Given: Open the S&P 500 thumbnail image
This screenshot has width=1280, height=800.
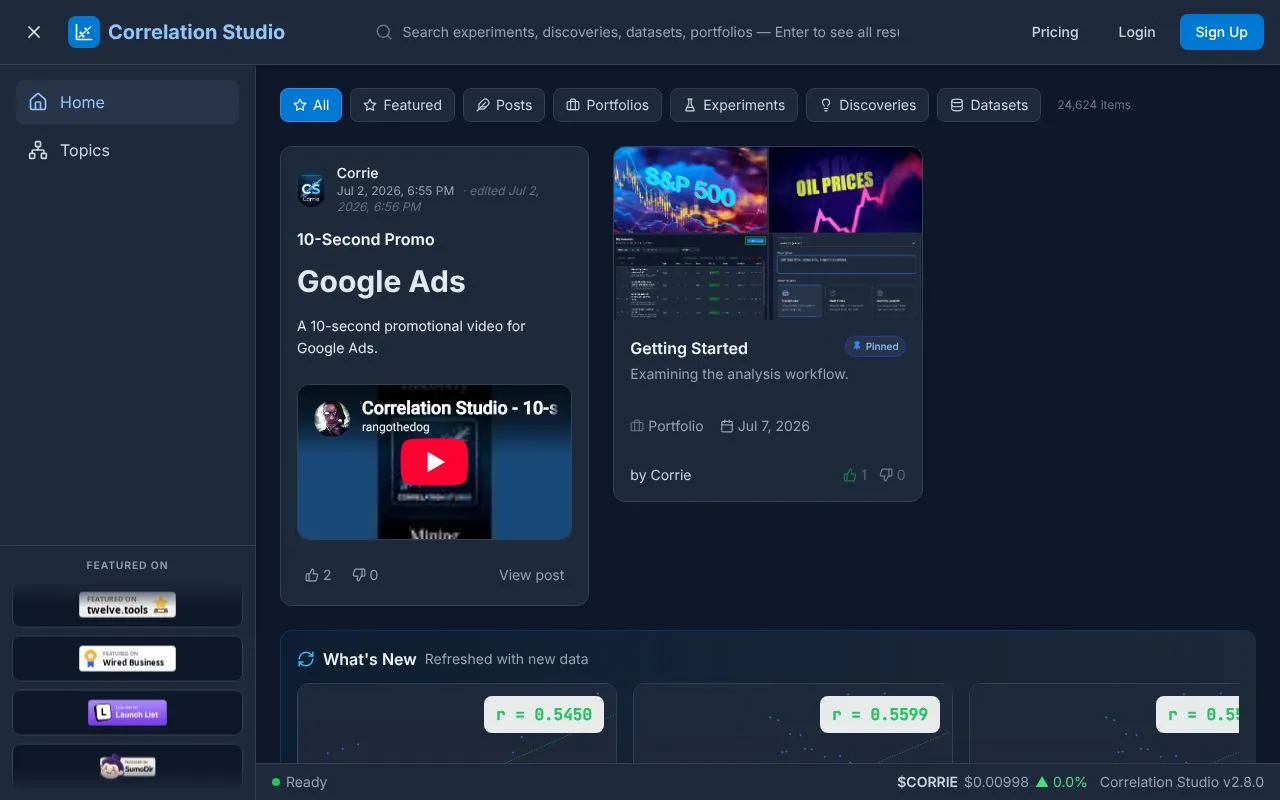Looking at the screenshot, I should (691, 190).
